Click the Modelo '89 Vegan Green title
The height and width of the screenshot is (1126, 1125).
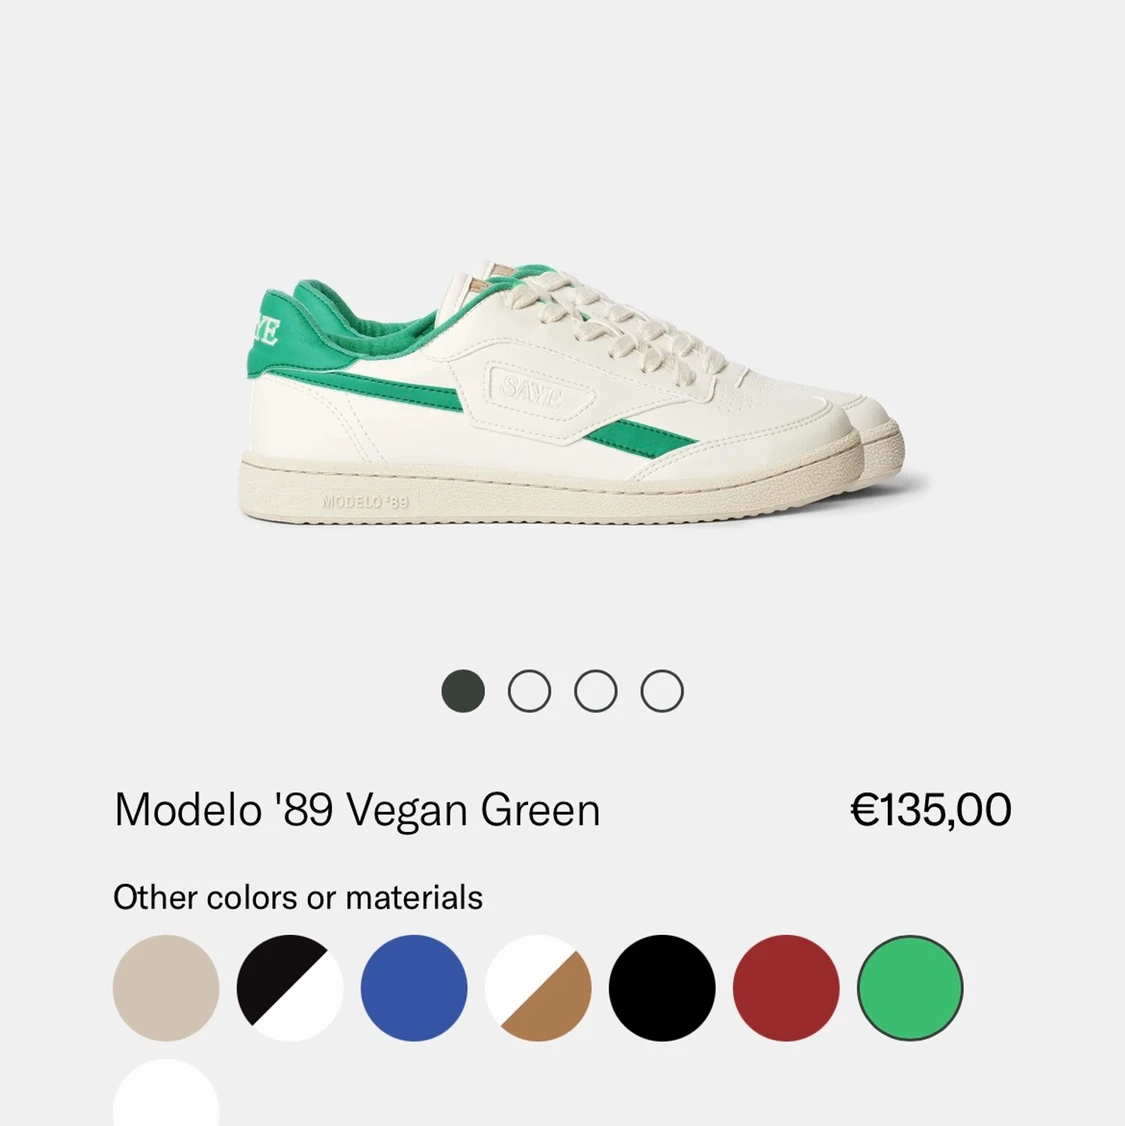(357, 809)
